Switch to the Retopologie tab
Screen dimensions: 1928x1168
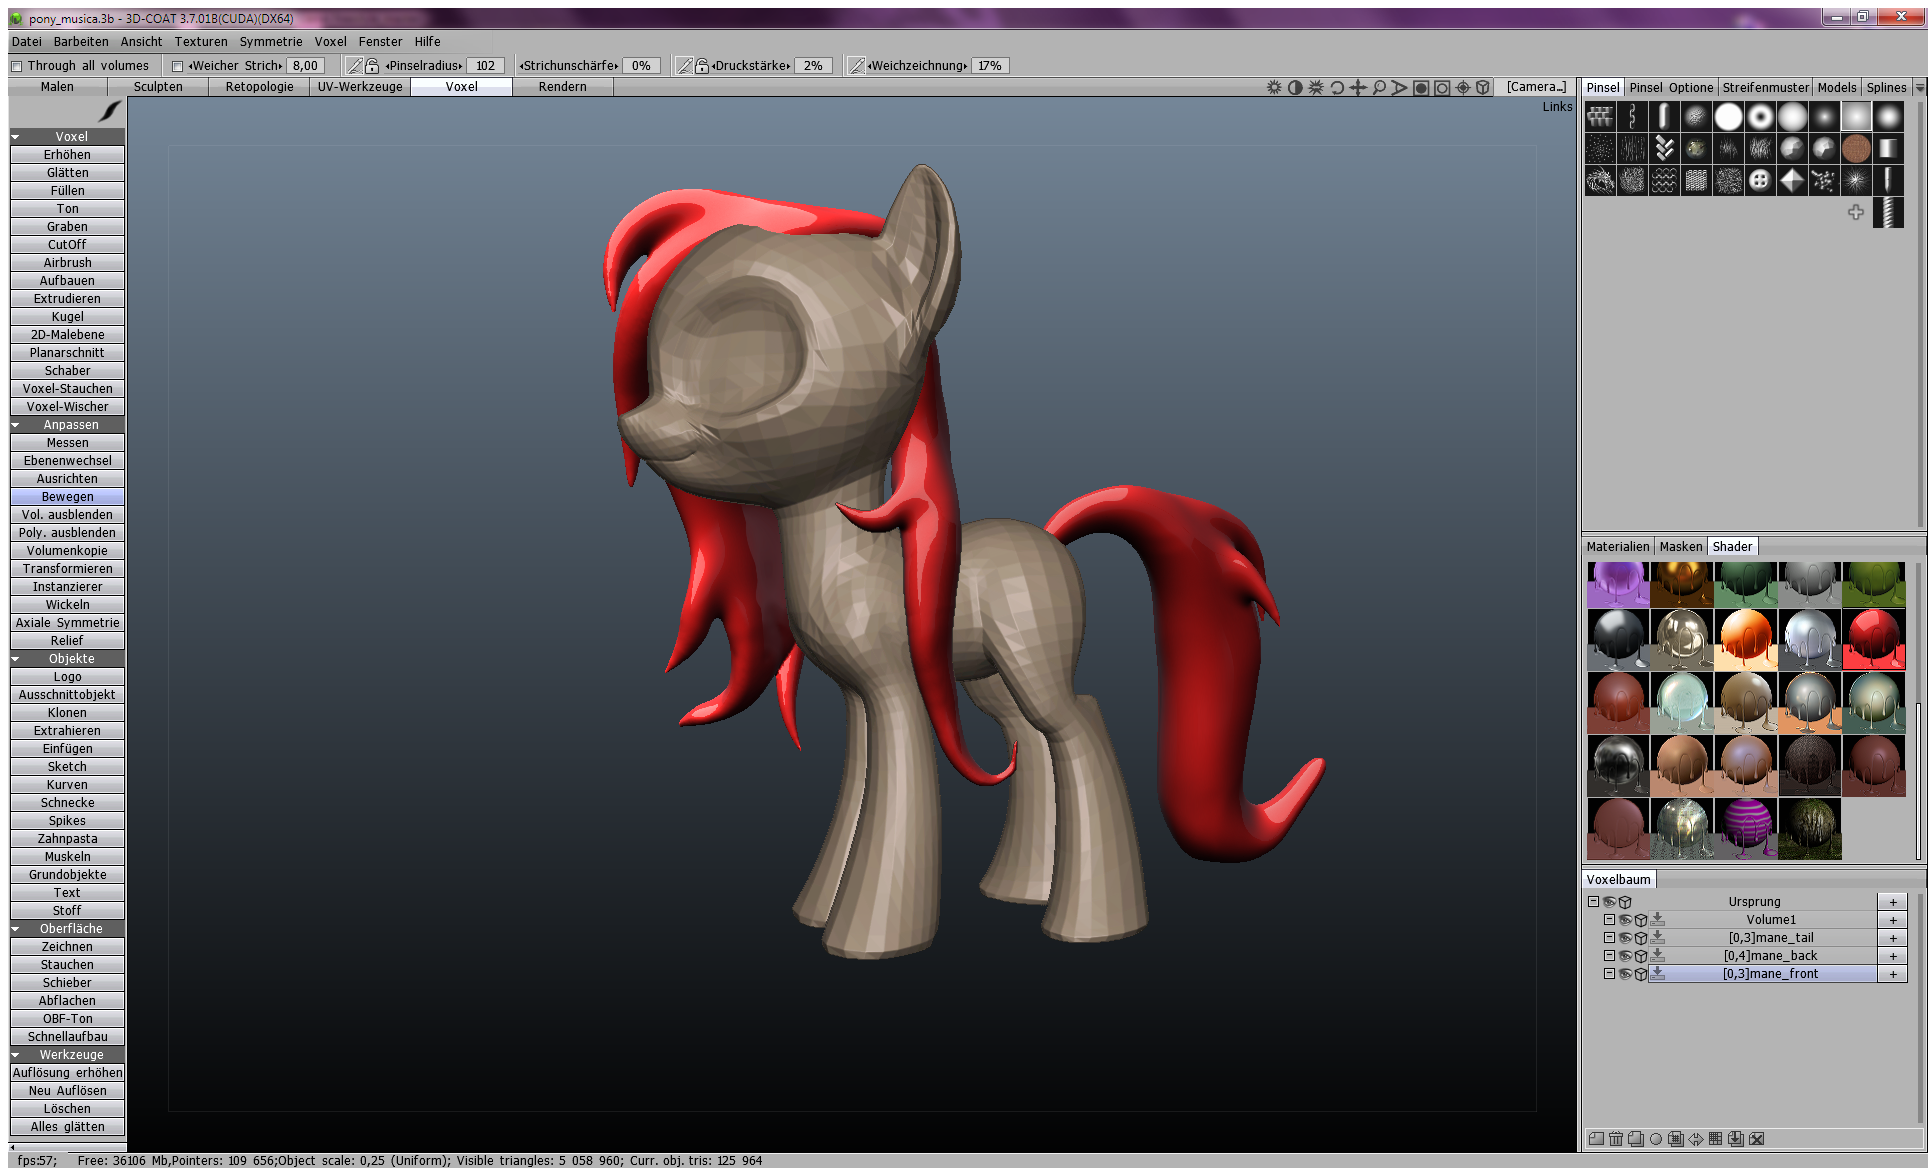[x=259, y=87]
